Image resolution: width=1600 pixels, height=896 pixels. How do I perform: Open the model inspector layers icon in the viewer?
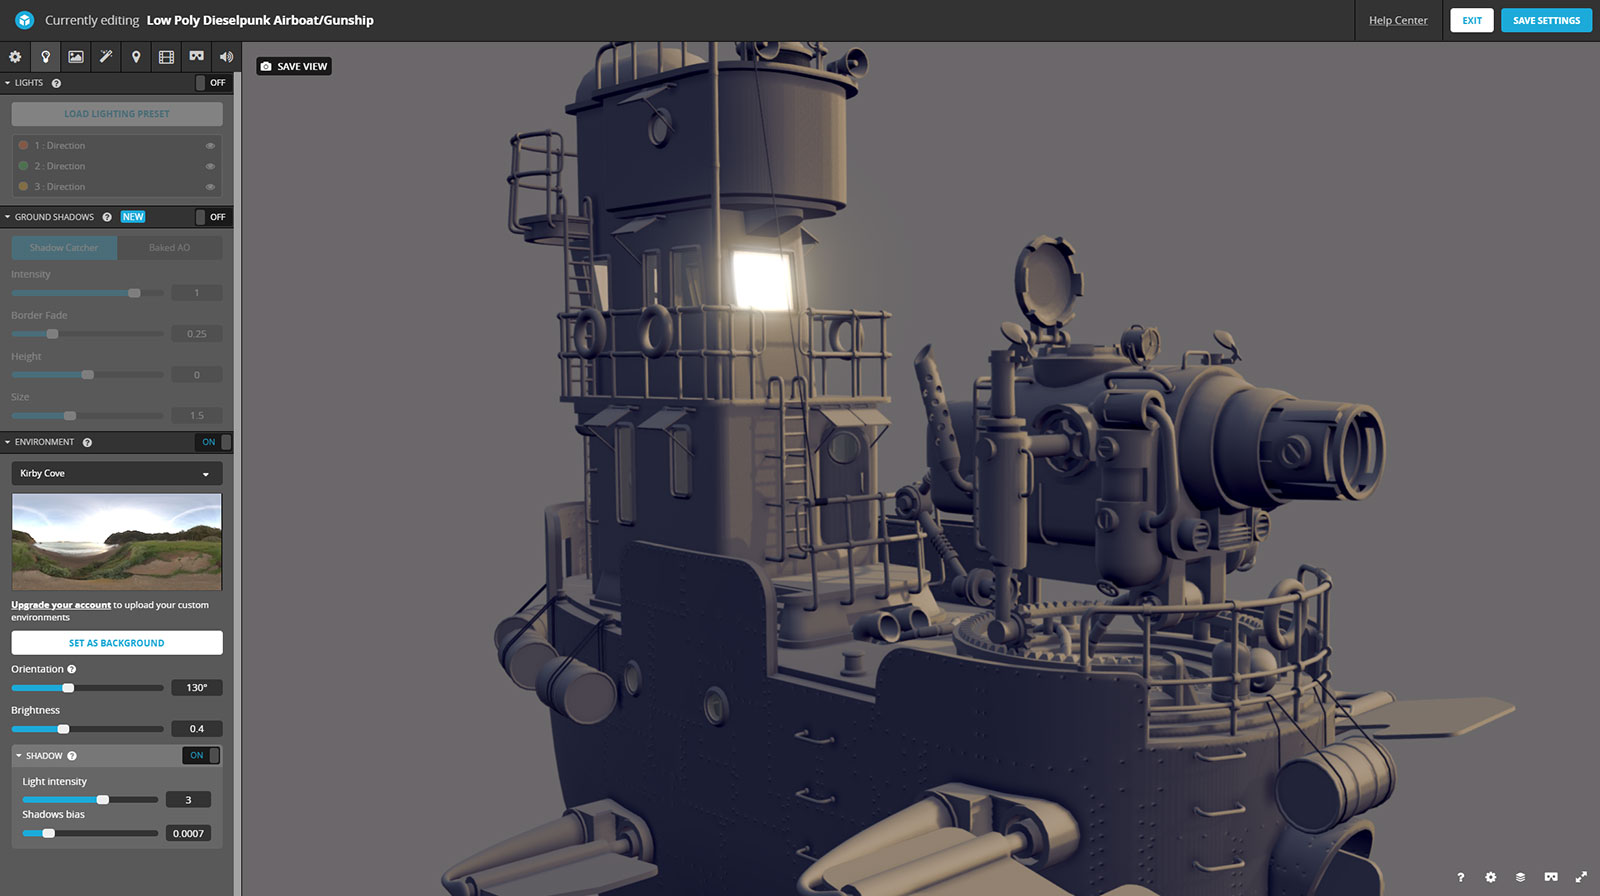click(1520, 877)
